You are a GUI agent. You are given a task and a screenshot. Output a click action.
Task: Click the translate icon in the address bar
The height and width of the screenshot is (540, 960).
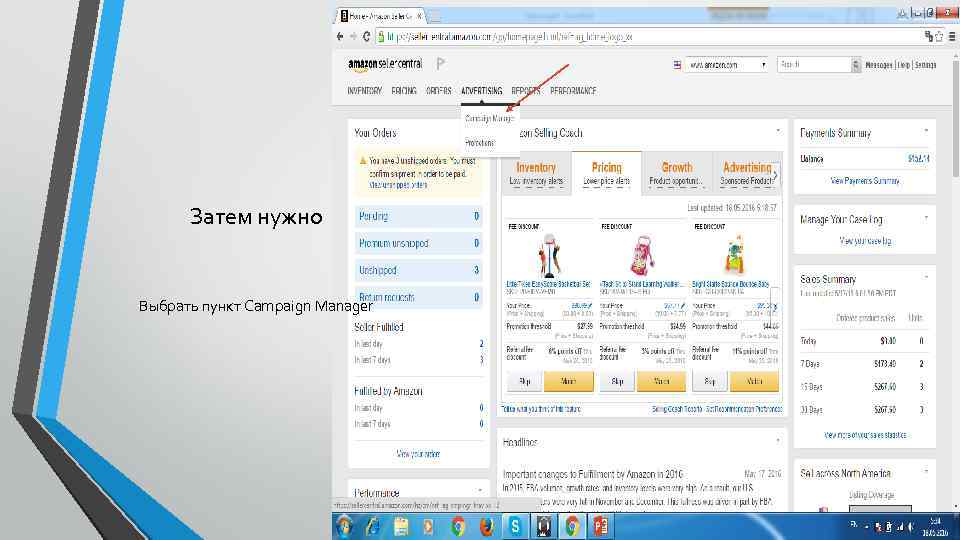pos(929,37)
